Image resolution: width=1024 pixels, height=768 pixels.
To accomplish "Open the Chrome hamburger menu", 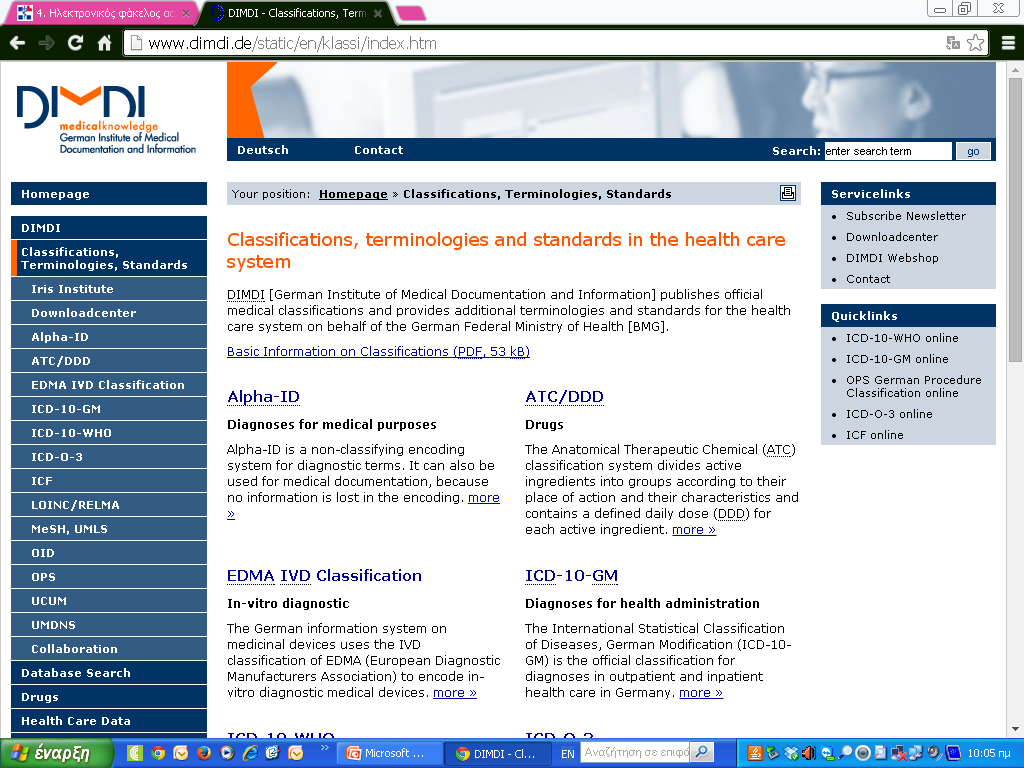I will click(x=1008, y=43).
